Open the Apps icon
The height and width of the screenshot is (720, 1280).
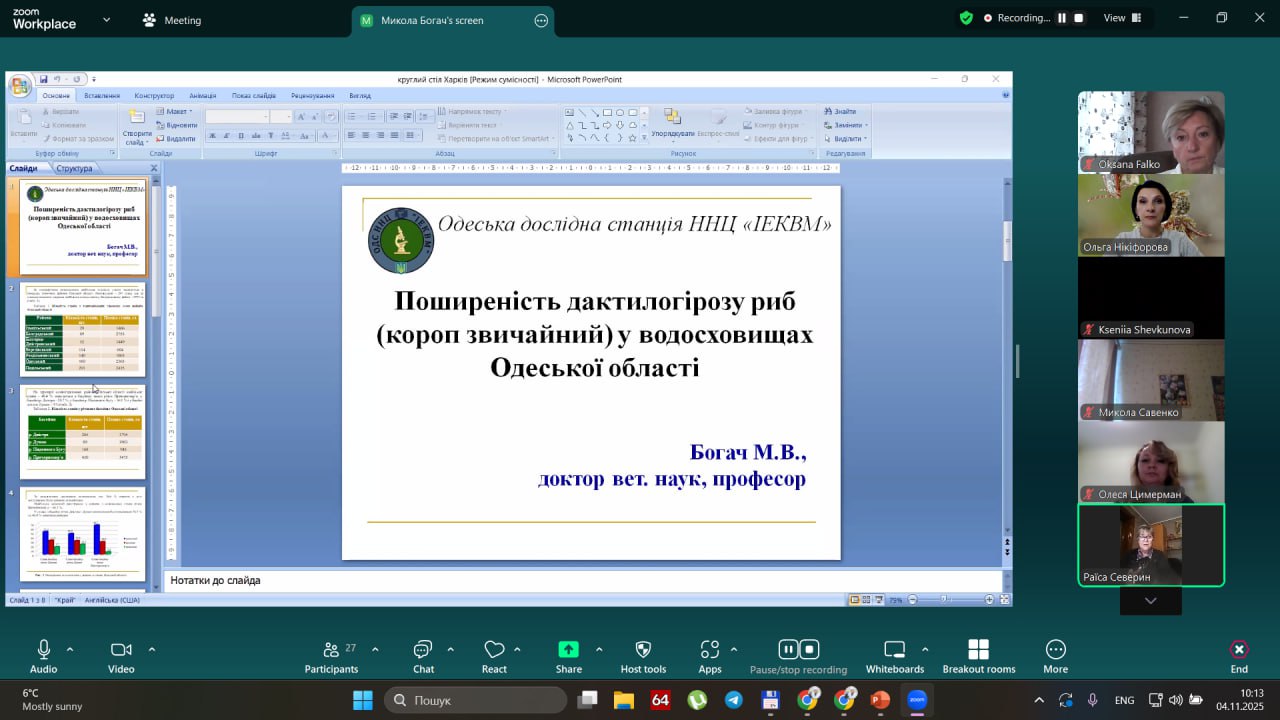pyautogui.click(x=710, y=656)
